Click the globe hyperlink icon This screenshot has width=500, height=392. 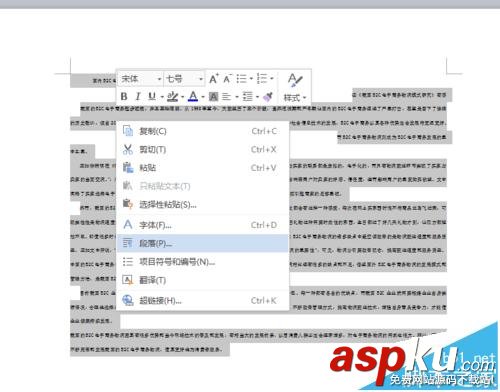pos(128,300)
